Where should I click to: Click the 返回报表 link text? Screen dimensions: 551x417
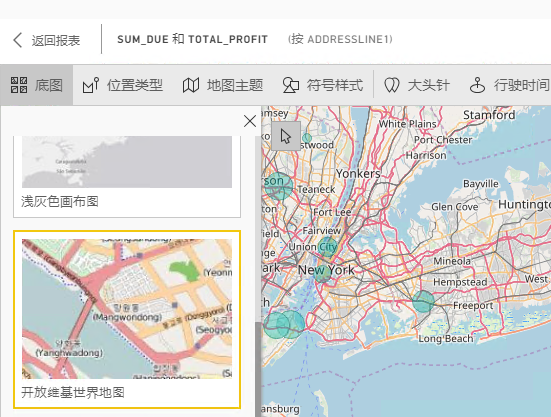pyautogui.click(x=56, y=40)
